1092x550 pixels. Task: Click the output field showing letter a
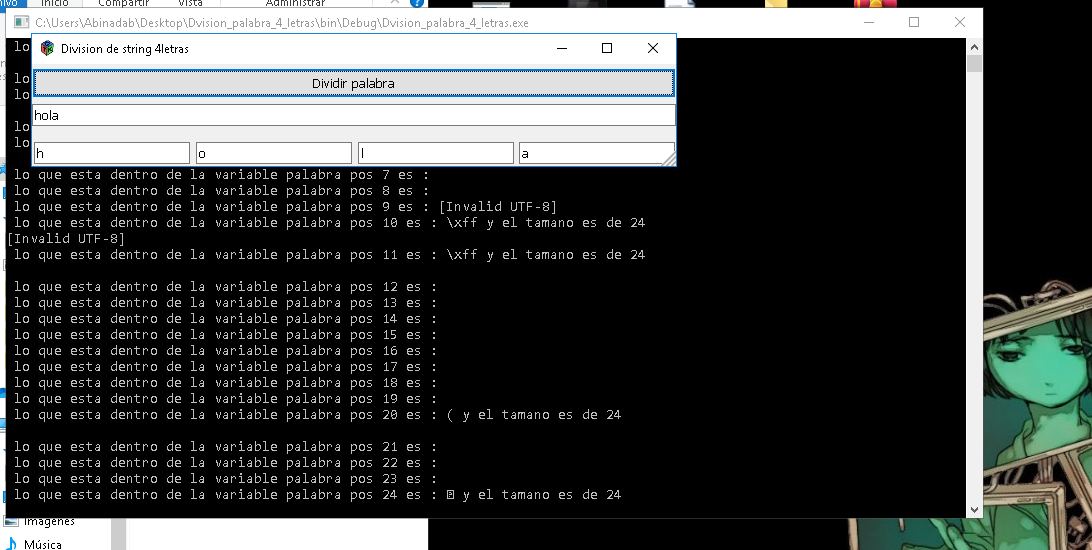597,153
